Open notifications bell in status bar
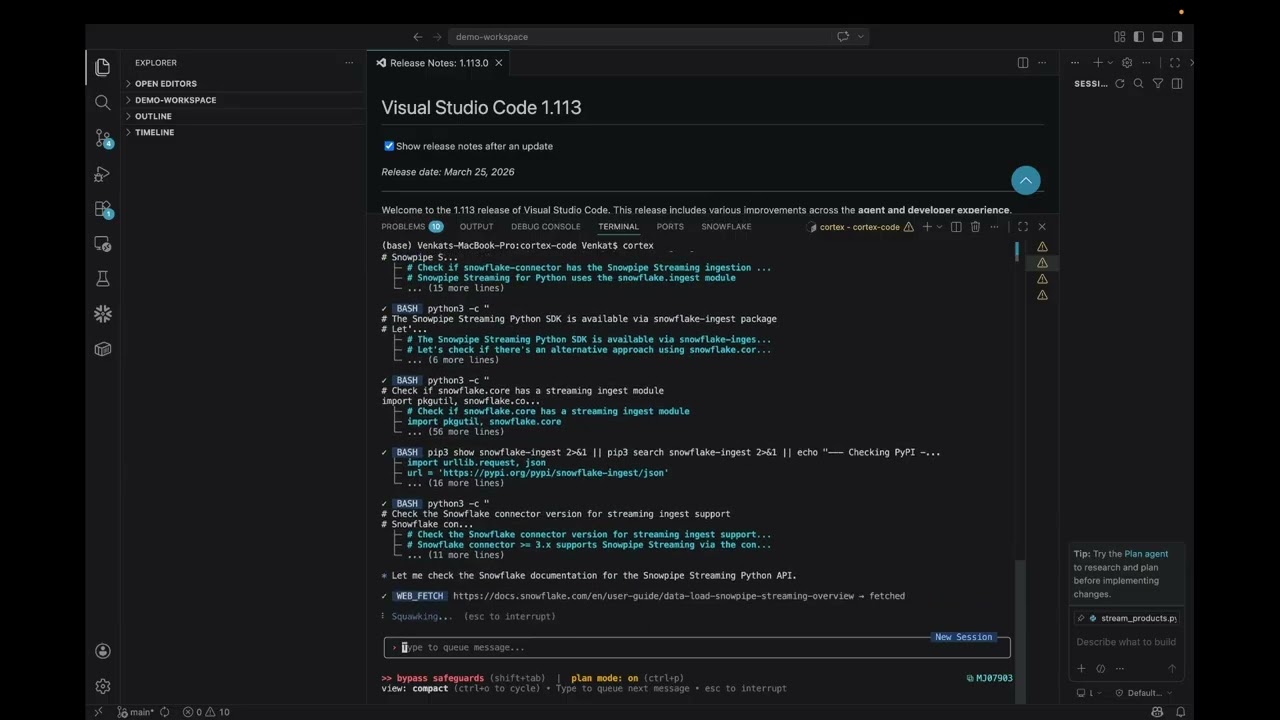 [1181, 712]
